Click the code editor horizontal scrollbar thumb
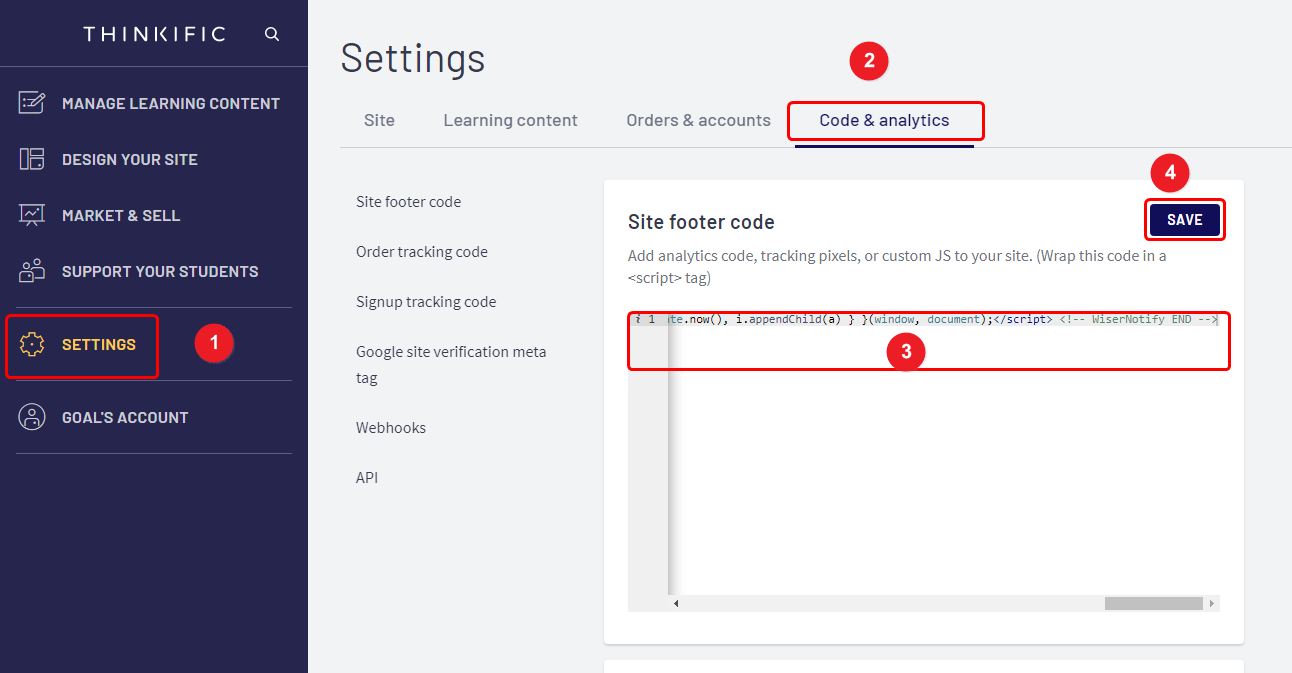Viewport: 1292px width, 673px height. [1153, 603]
